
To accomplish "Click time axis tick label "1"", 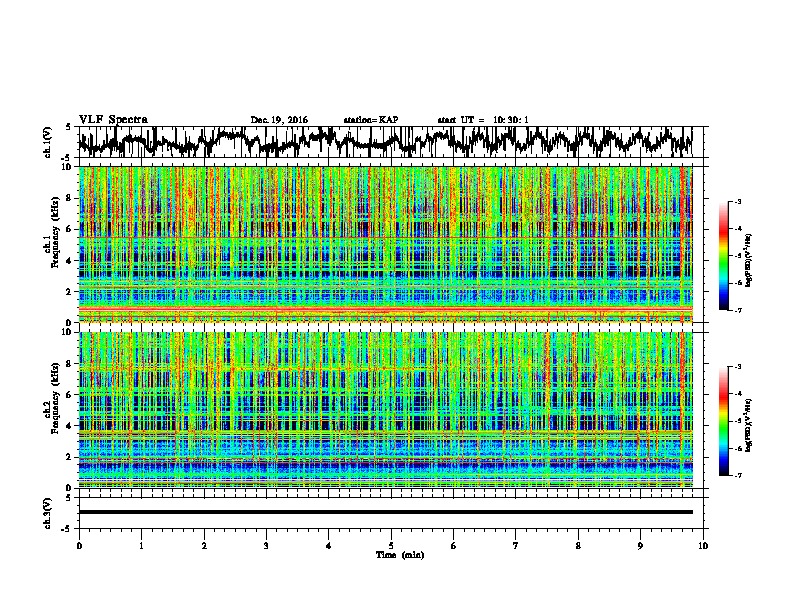I will pos(141,545).
